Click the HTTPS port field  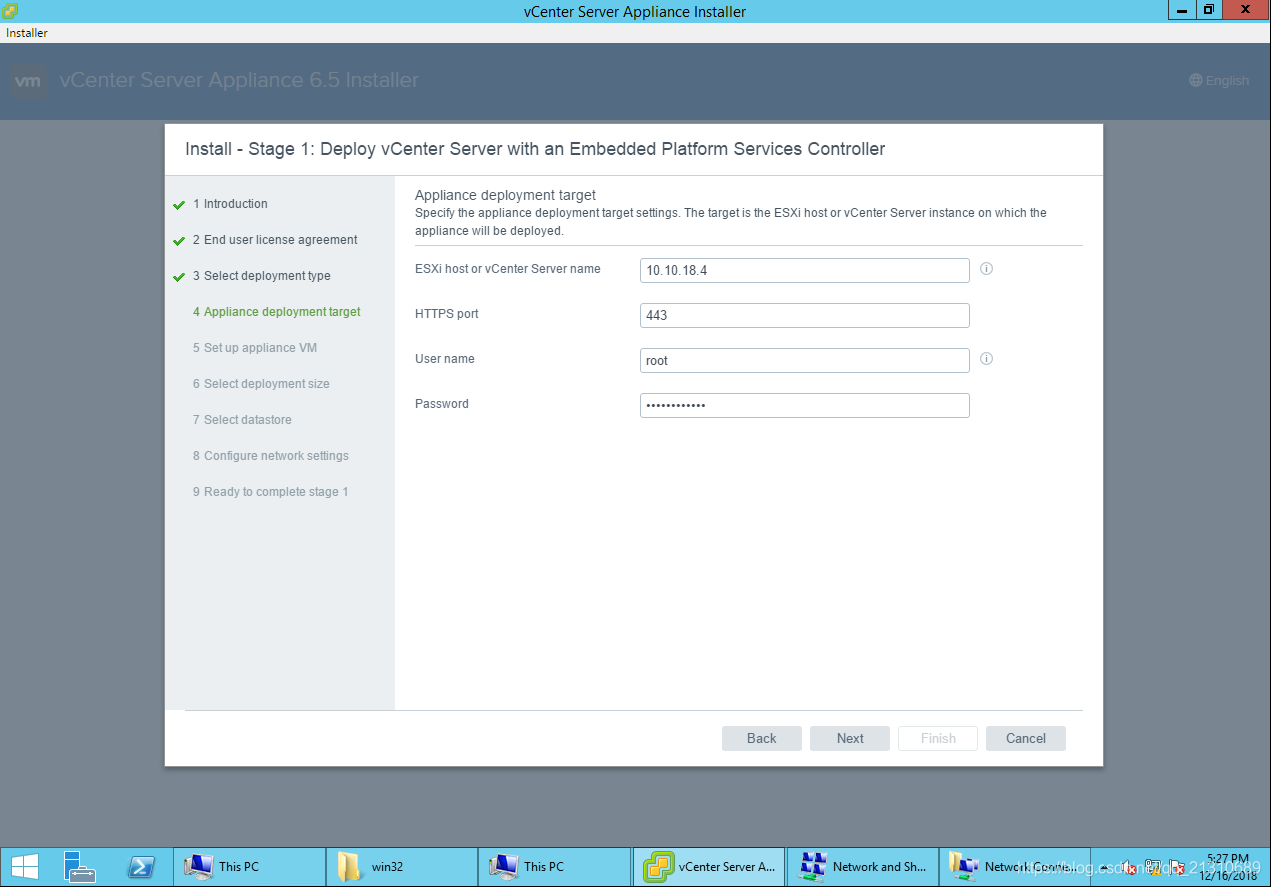coord(804,315)
